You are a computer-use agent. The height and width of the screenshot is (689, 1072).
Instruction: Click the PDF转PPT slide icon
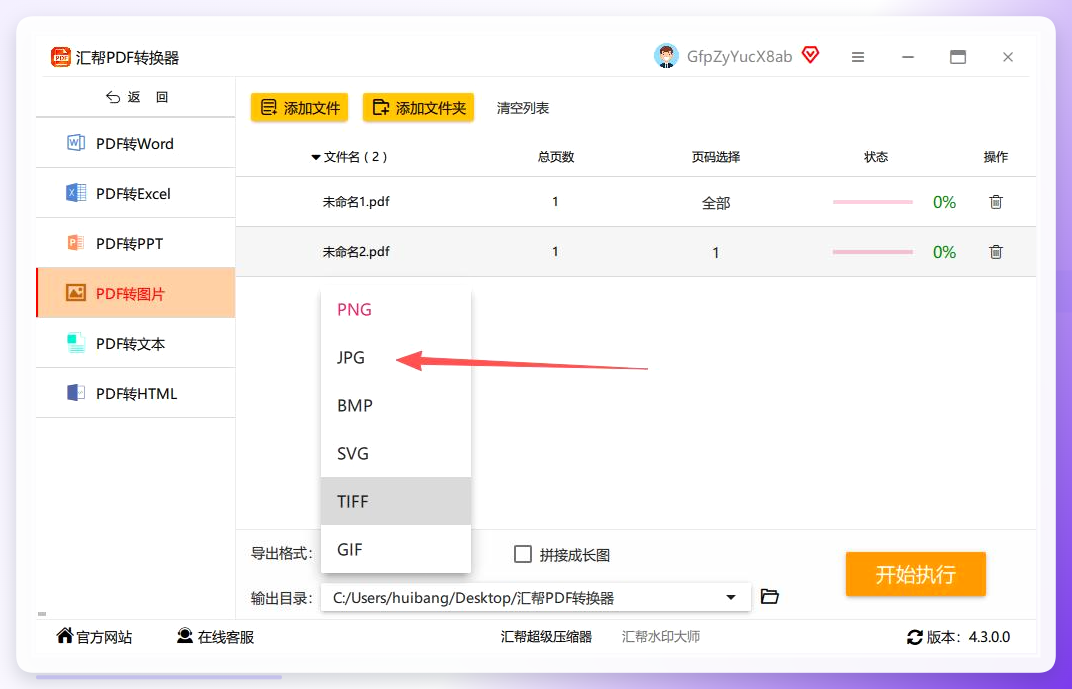tap(76, 243)
